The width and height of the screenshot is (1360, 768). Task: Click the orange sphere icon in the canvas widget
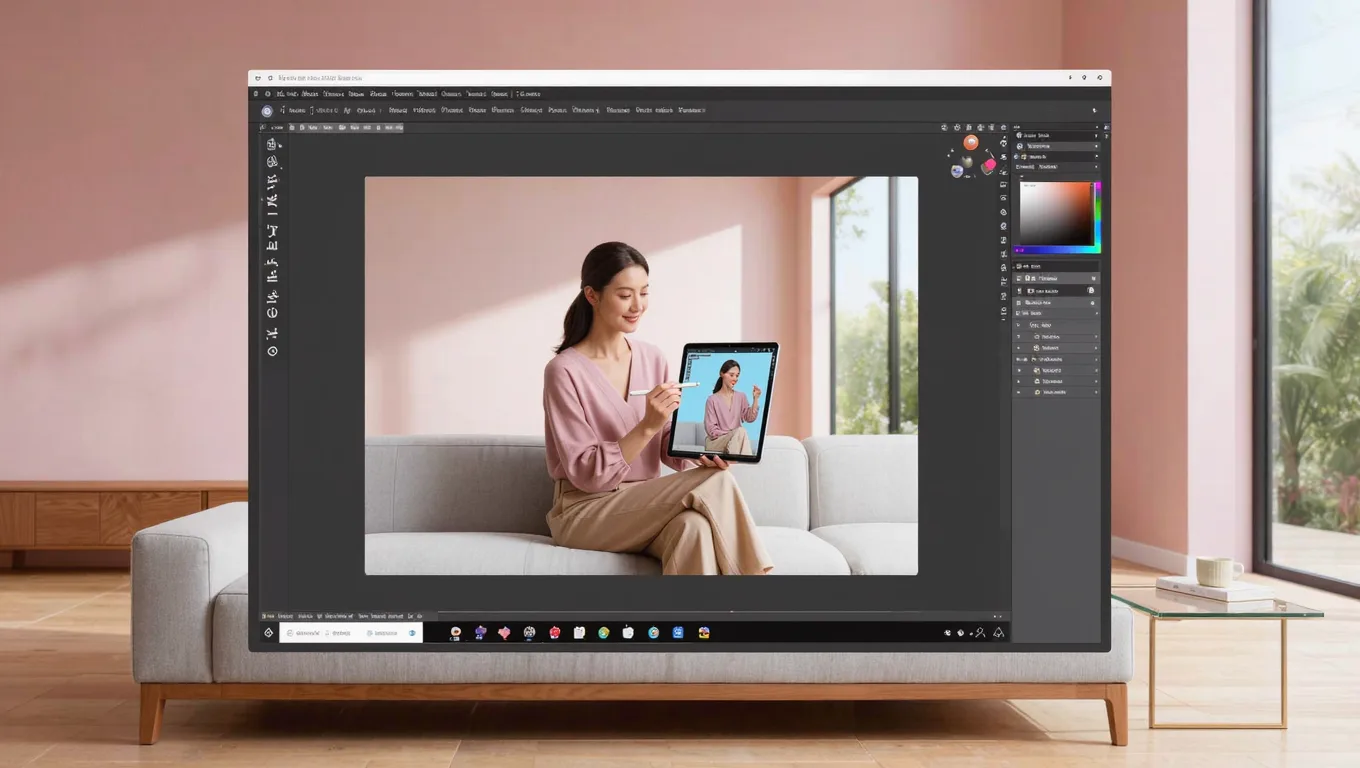tap(970, 143)
